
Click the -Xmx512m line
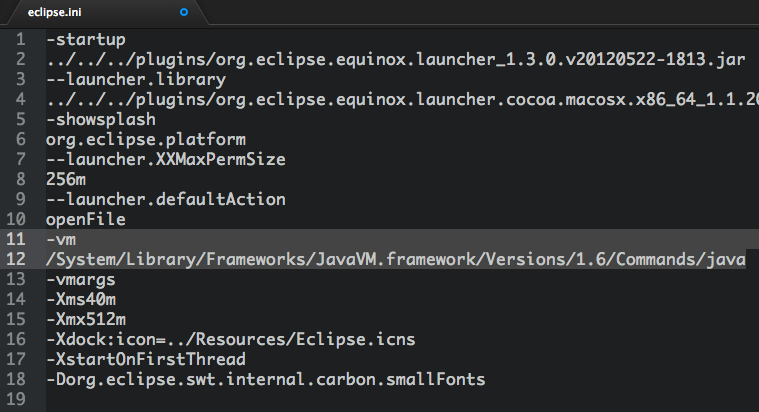tap(86, 320)
